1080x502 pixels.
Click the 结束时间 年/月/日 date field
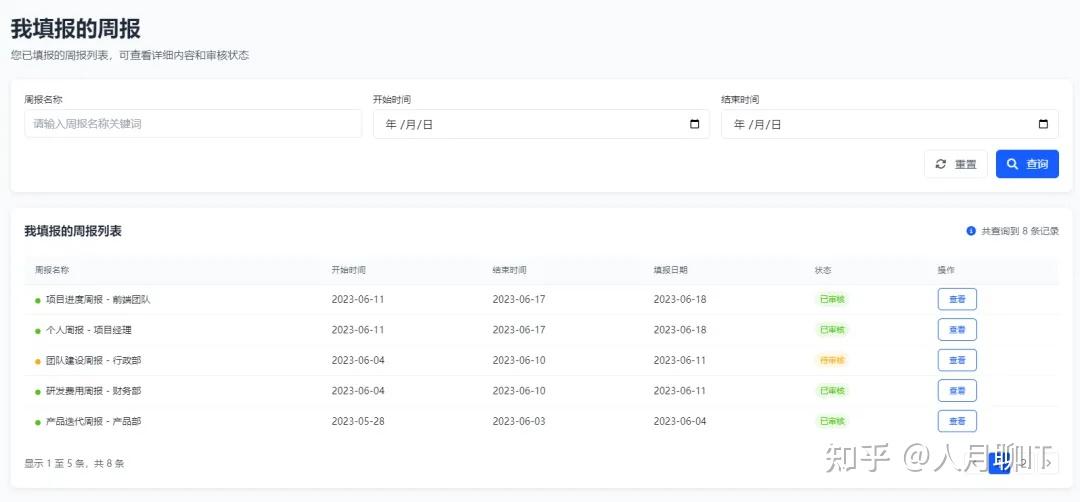tap(890, 124)
